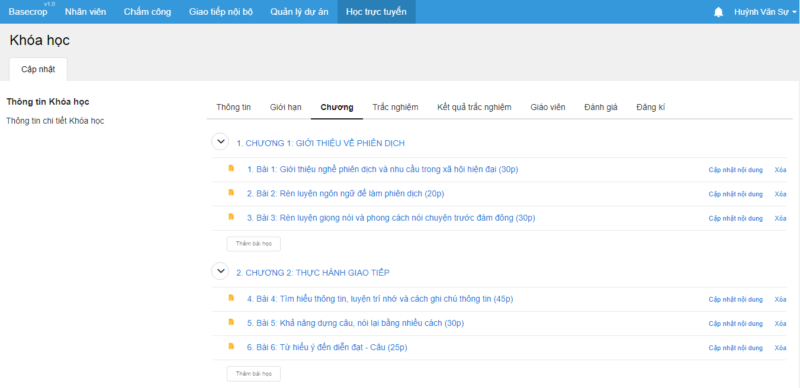Open the Chương 1: Giới thiệu về phiên dịch title

pos(320,143)
